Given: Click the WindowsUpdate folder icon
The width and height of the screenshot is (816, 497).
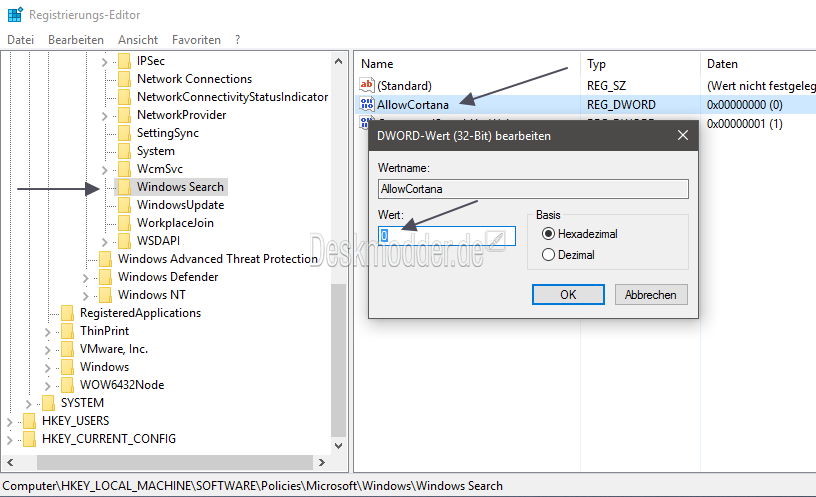Looking at the screenshot, I should click(x=124, y=205).
